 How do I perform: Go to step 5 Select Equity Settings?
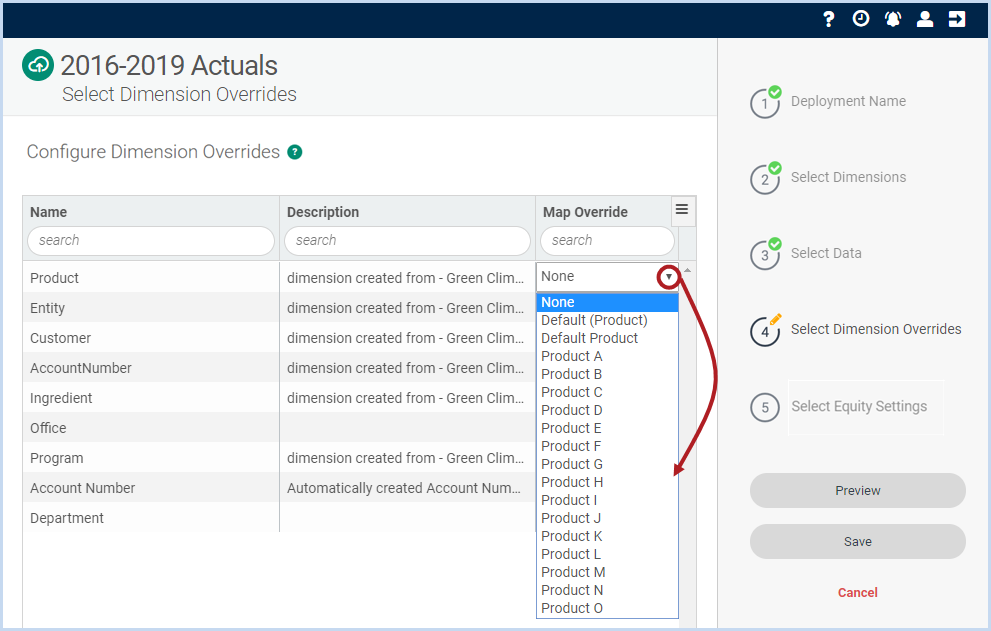tap(859, 407)
